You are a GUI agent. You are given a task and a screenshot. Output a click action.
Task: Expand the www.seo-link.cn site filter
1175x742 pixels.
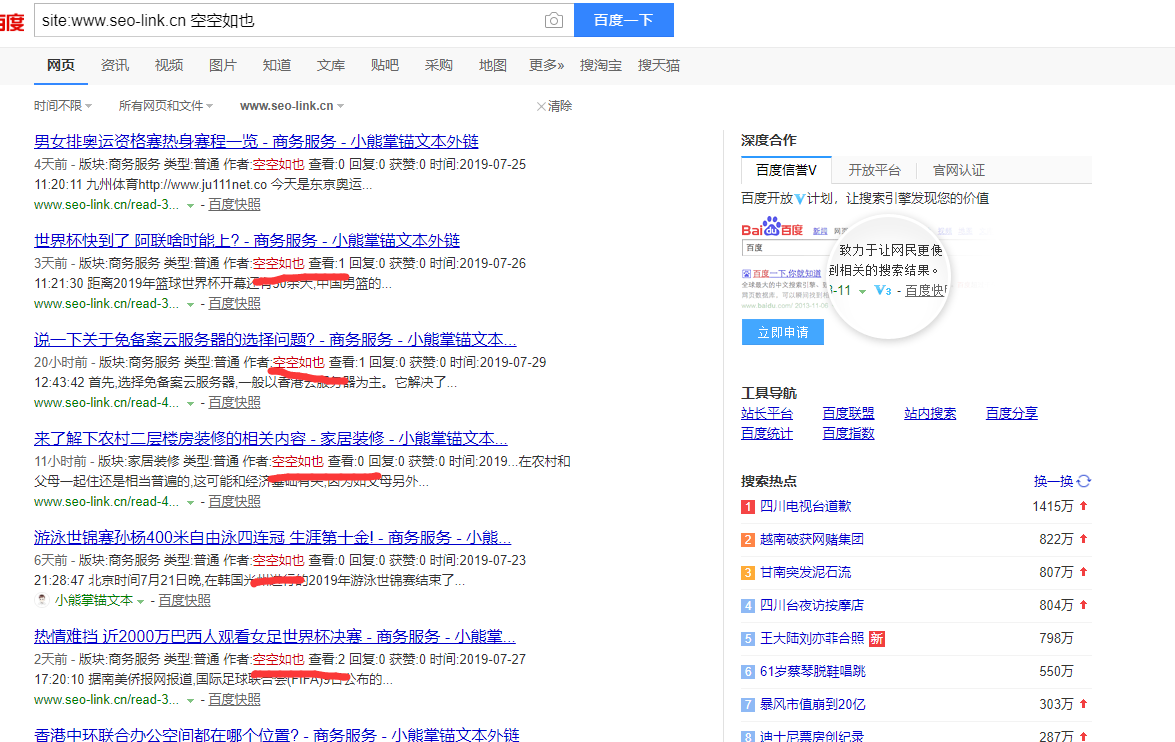[x=292, y=106]
